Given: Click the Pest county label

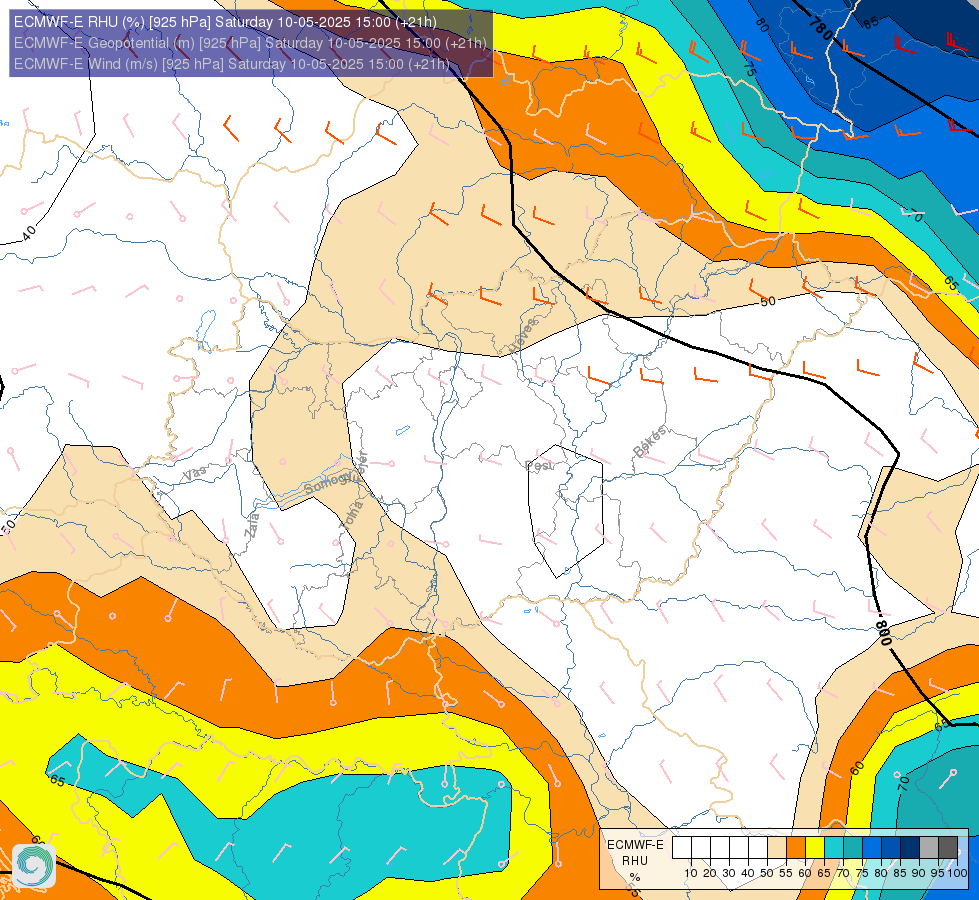Looking at the screenshot, I should [x=539, y=466].
